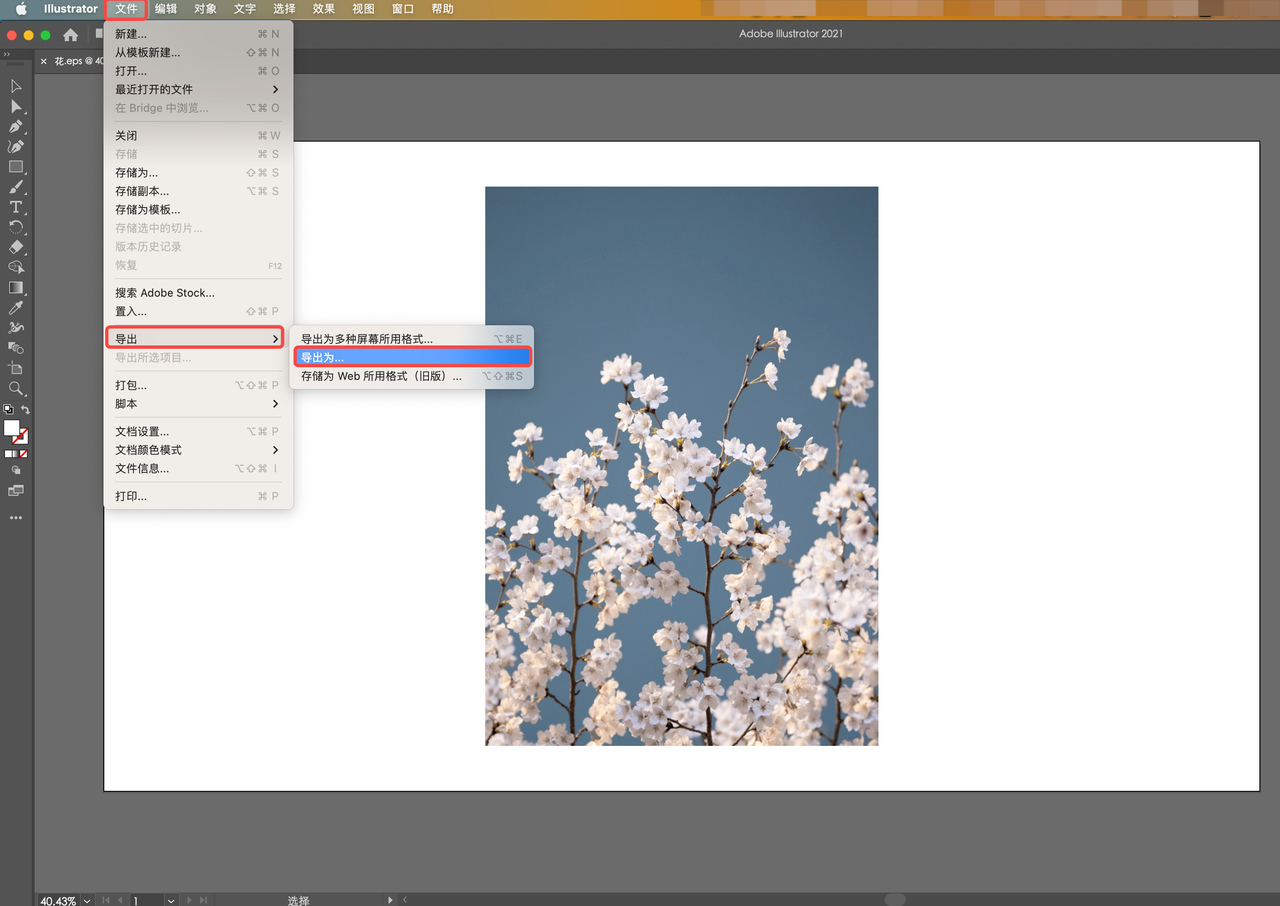
Task: Select the Zoom magnifier tool
Action: (x=16, y=388)
